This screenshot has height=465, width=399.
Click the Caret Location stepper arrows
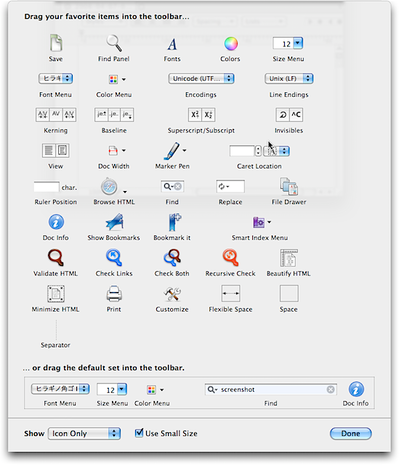258,151
